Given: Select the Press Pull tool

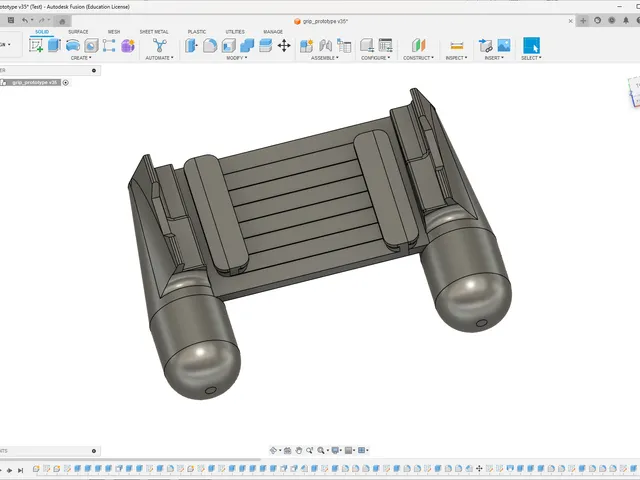Looking at the screenshot, I should (191, 45).
